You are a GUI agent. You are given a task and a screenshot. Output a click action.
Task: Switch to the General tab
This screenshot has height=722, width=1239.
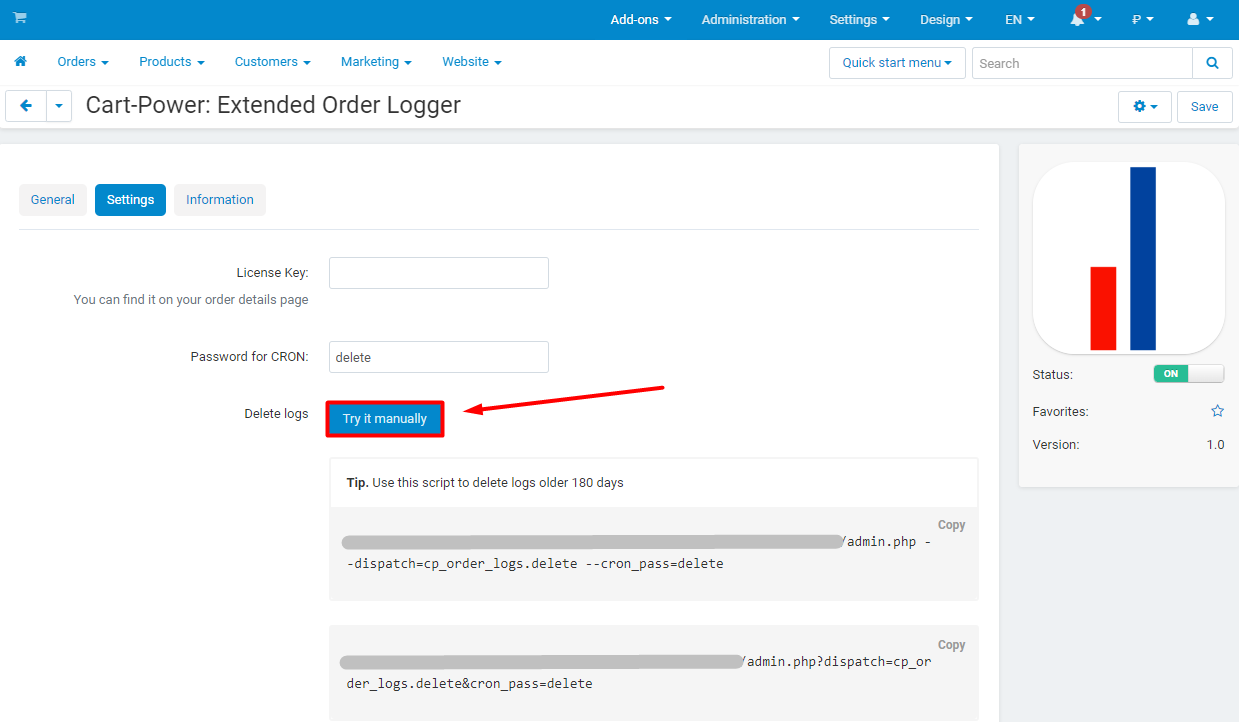click(53, 200)
